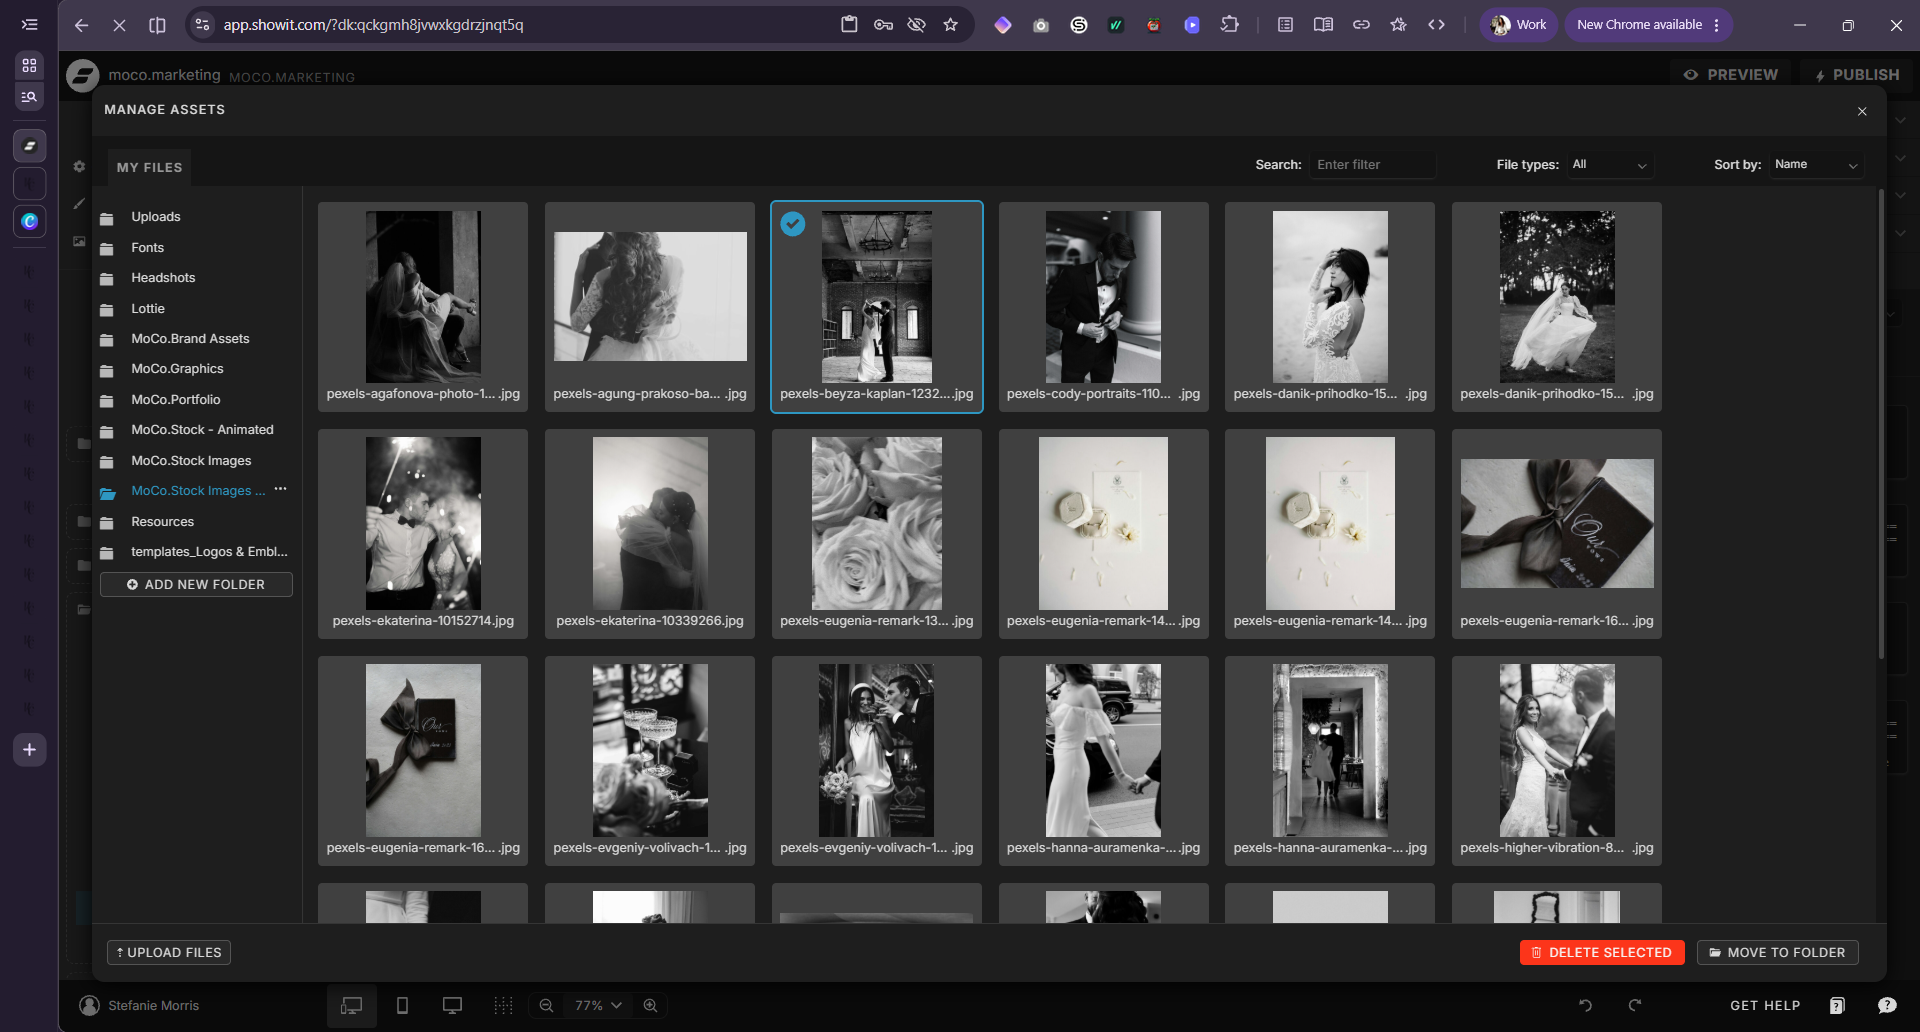The height and width of the screenshot is (1032, 1920).
Task: Open the chat support bubble icon
Action: pyautogui.click(x=1887, y=1006)
